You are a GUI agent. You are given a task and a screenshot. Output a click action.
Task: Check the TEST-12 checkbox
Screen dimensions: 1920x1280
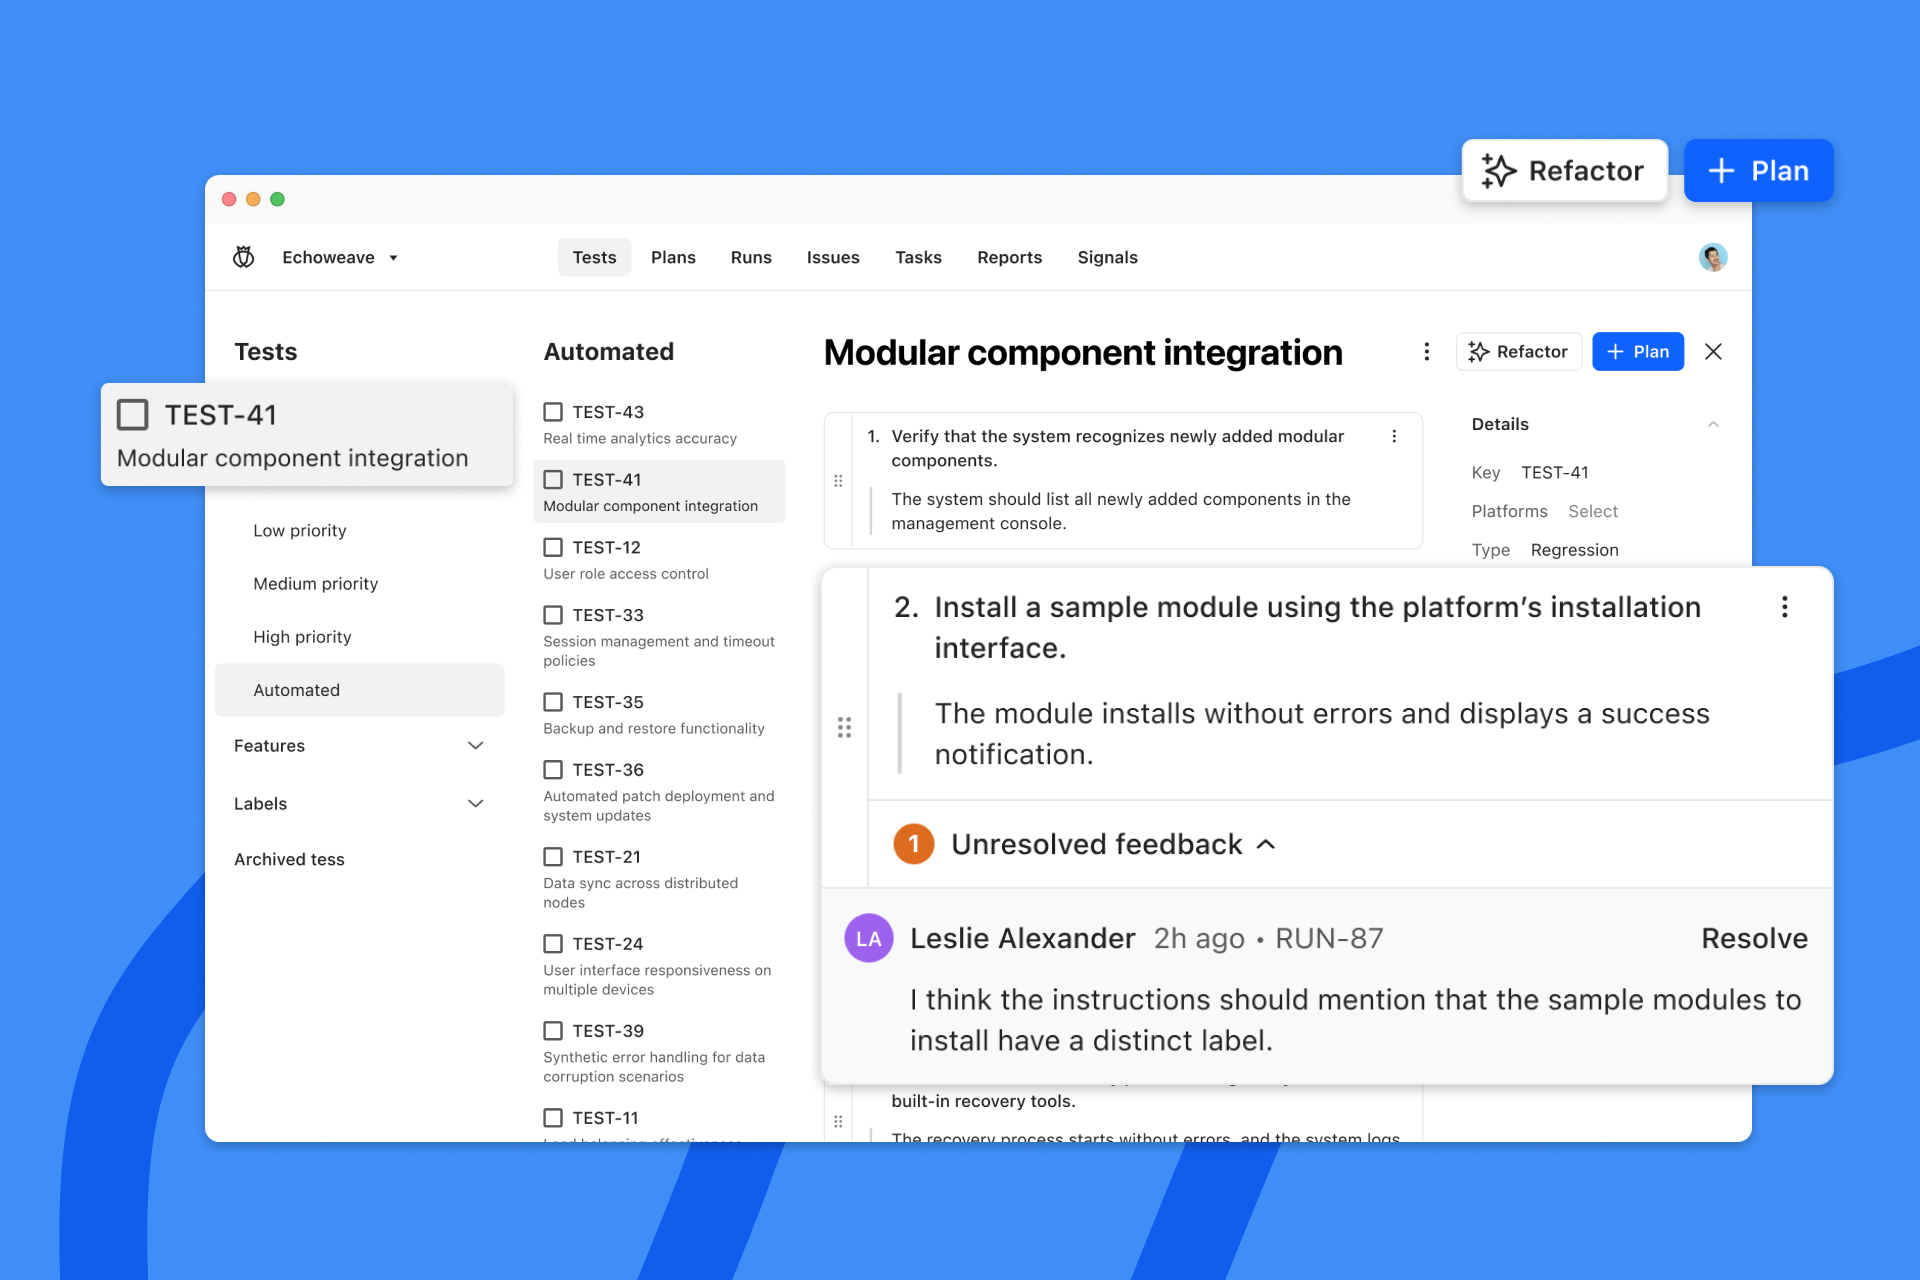pyautogui.click(x=554, y=547)
